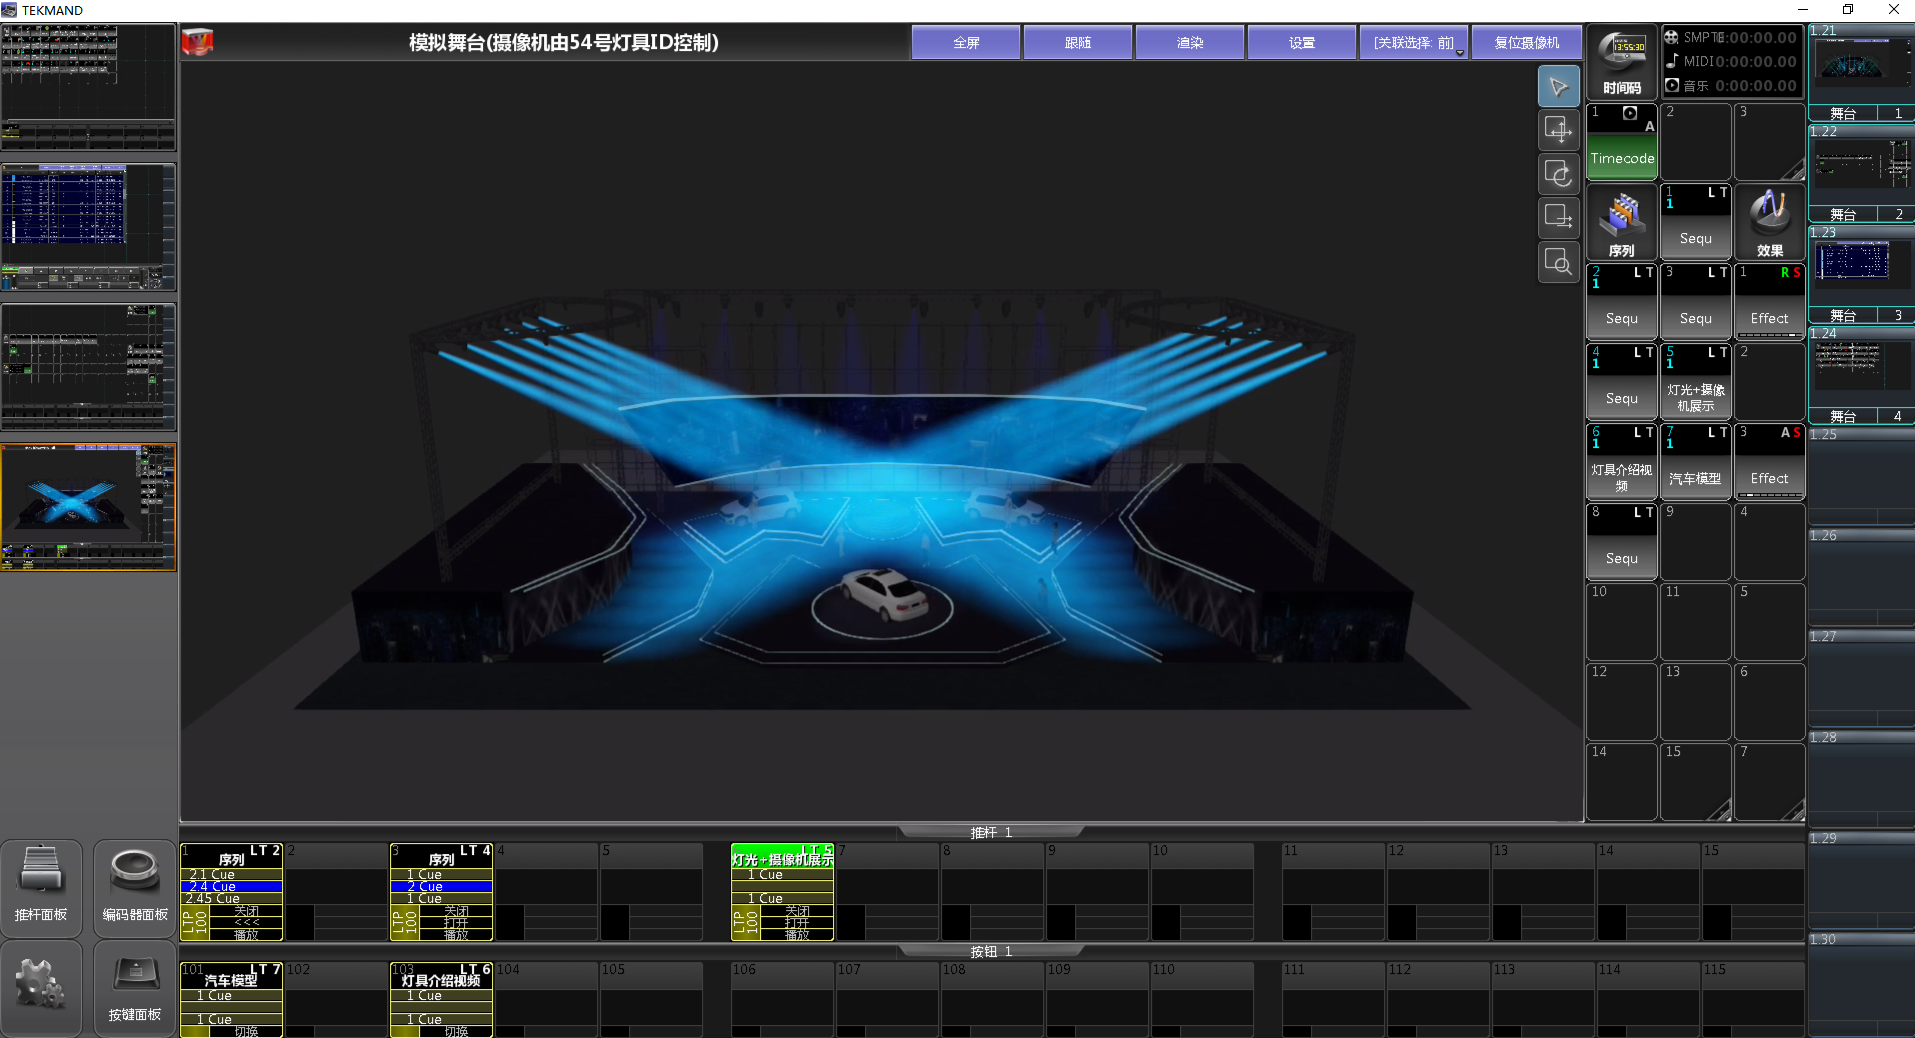Toggle 切换 on the 汽车模型 executor
Image resolution: width=1915 pixels, height=1038 pixels.
246,1031
